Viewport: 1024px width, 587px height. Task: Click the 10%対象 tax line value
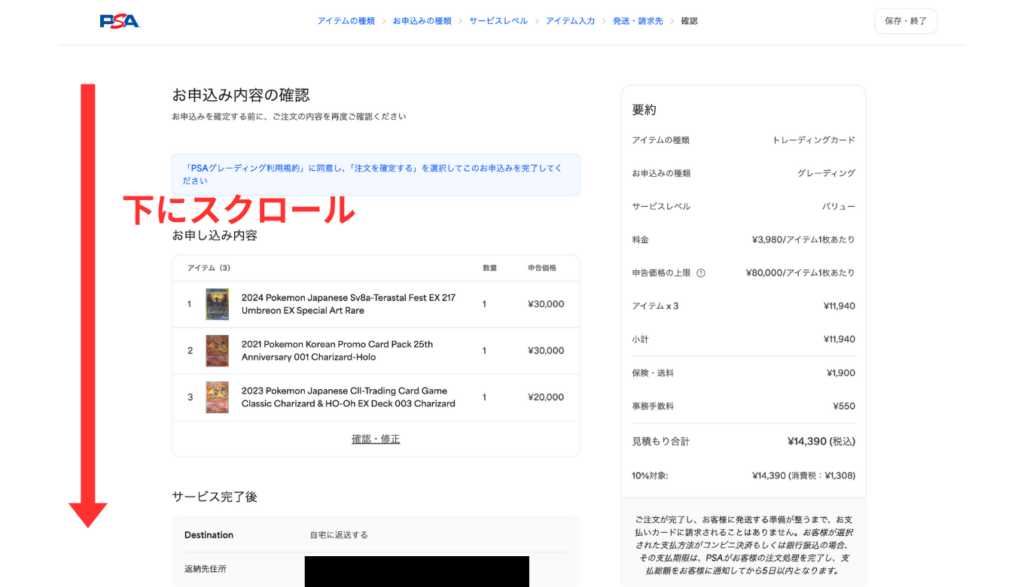[x=803, y=475]
